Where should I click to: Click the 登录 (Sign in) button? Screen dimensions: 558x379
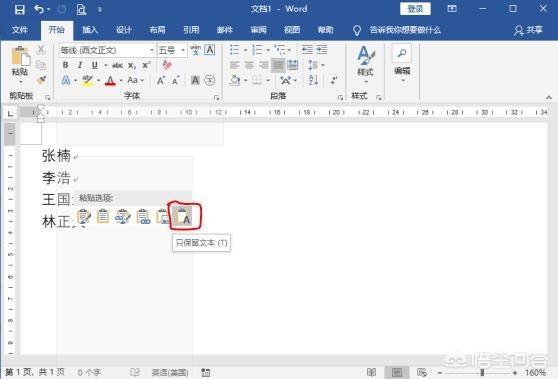coord(415,9)
